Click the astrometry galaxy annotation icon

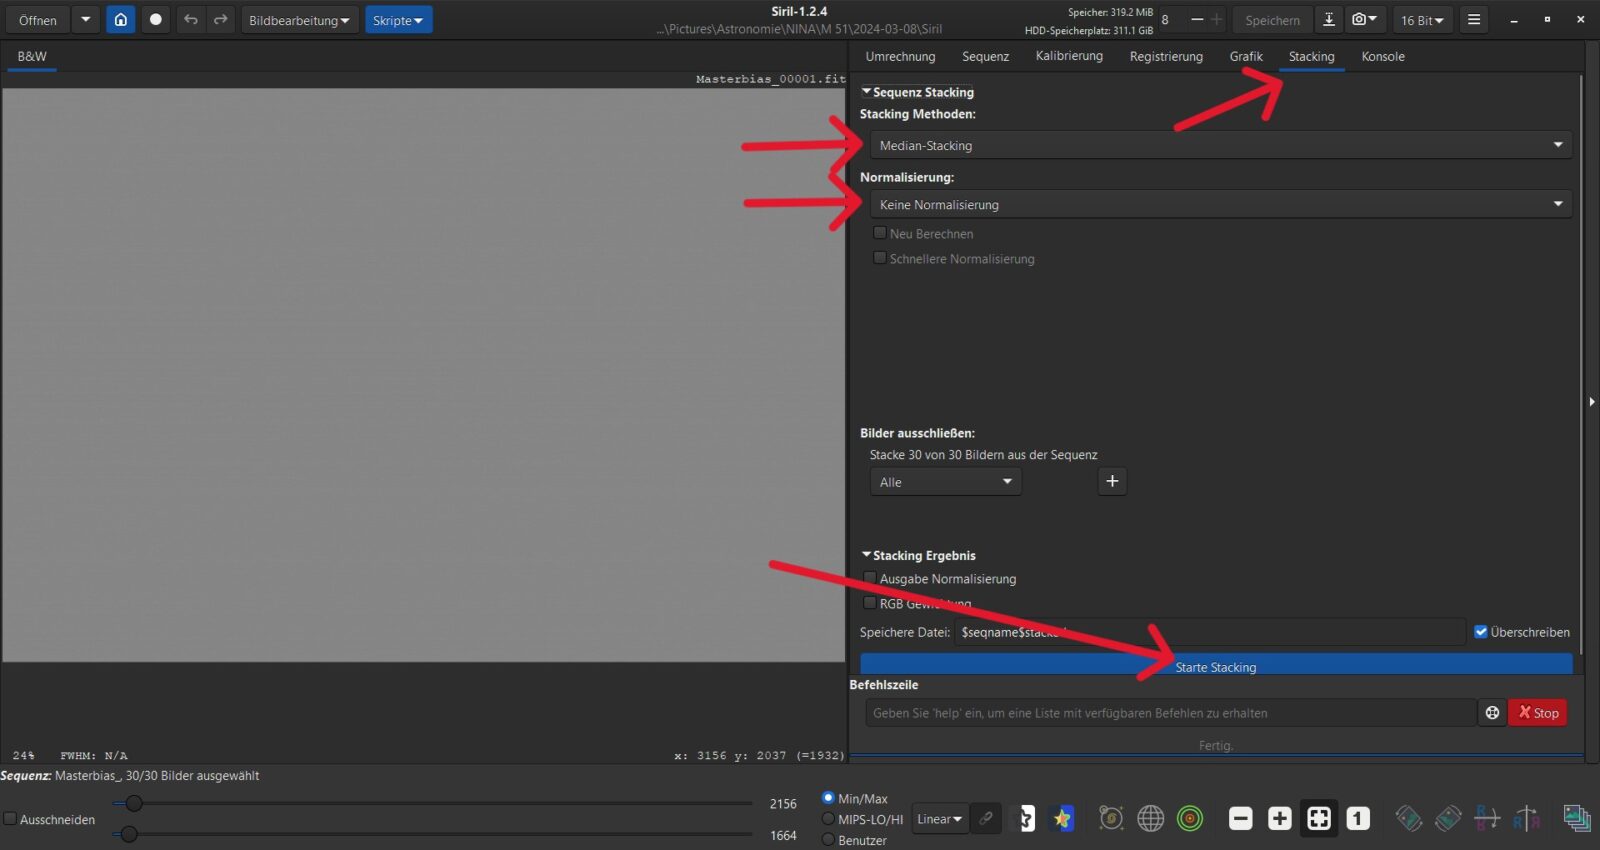[1110, 819]
